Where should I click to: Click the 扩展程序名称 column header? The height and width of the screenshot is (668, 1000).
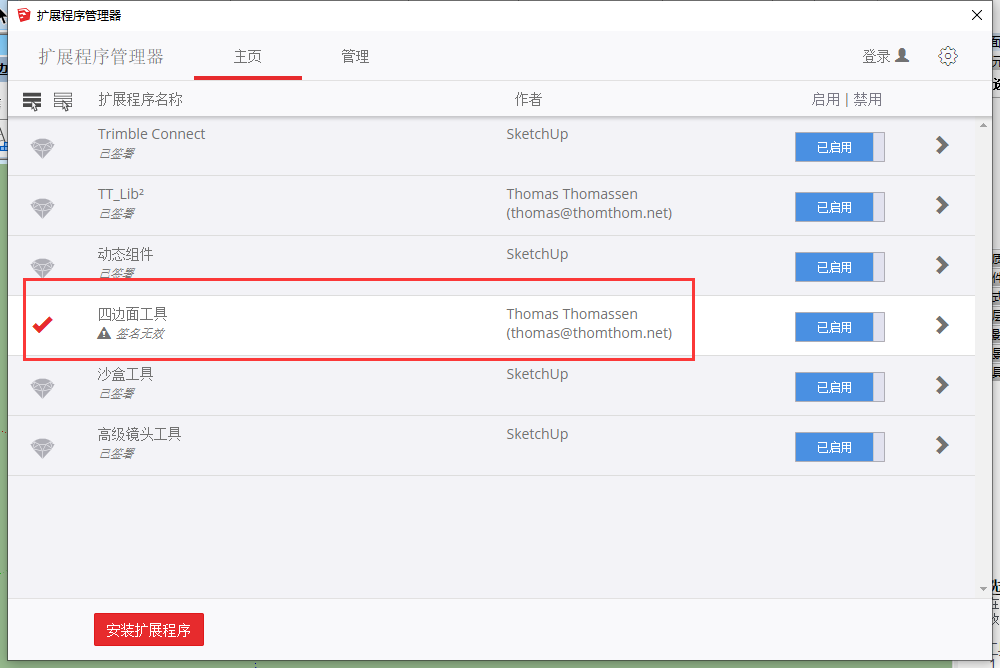140,100
